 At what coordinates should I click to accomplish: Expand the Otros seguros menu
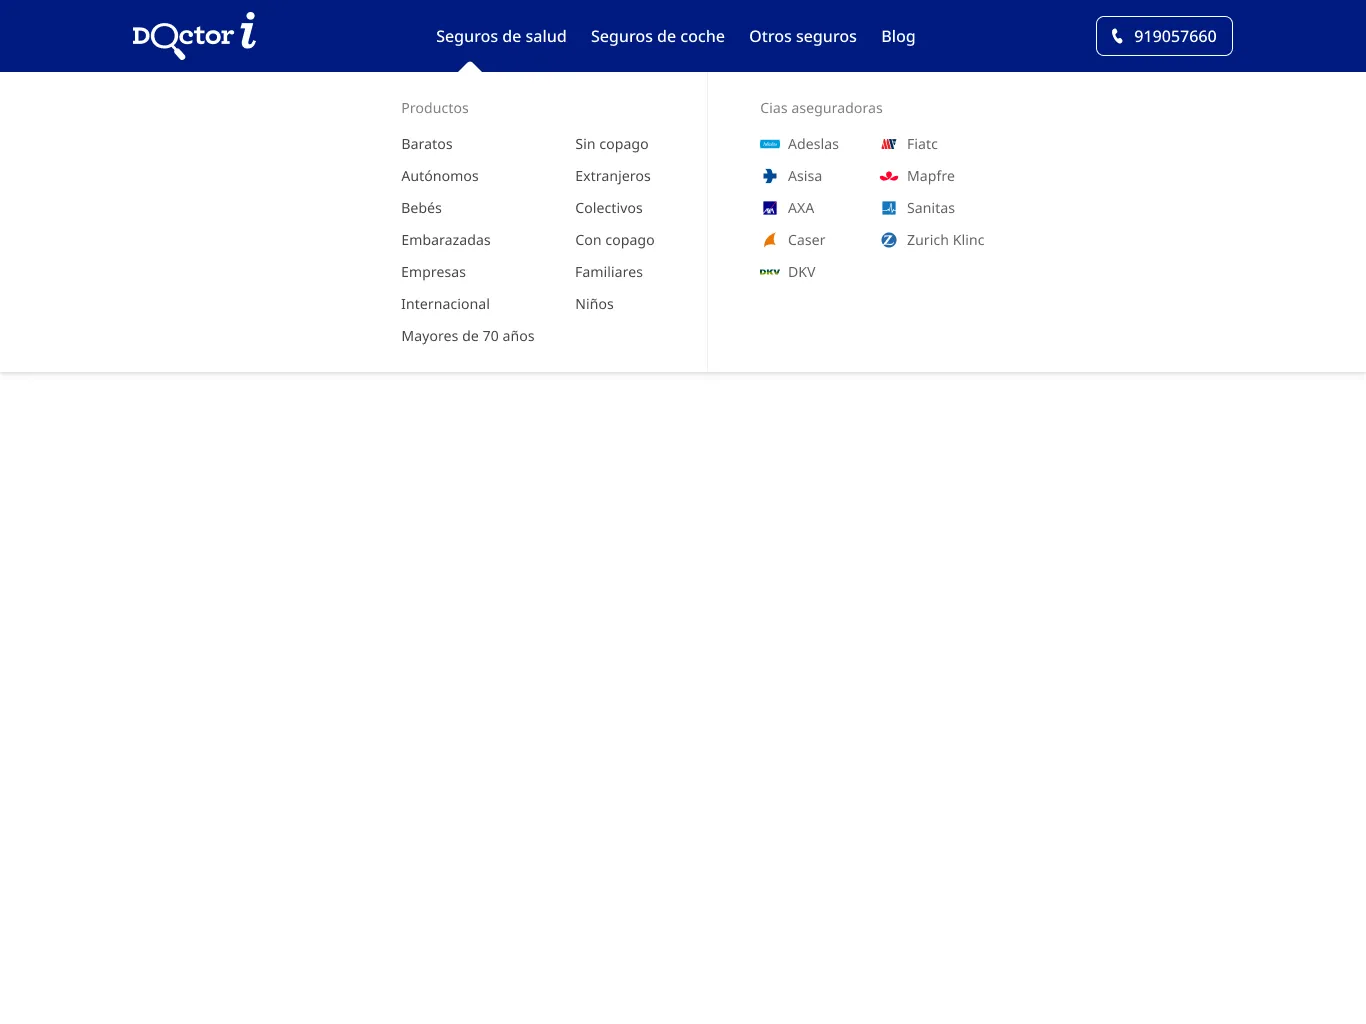tap(803, 36)
